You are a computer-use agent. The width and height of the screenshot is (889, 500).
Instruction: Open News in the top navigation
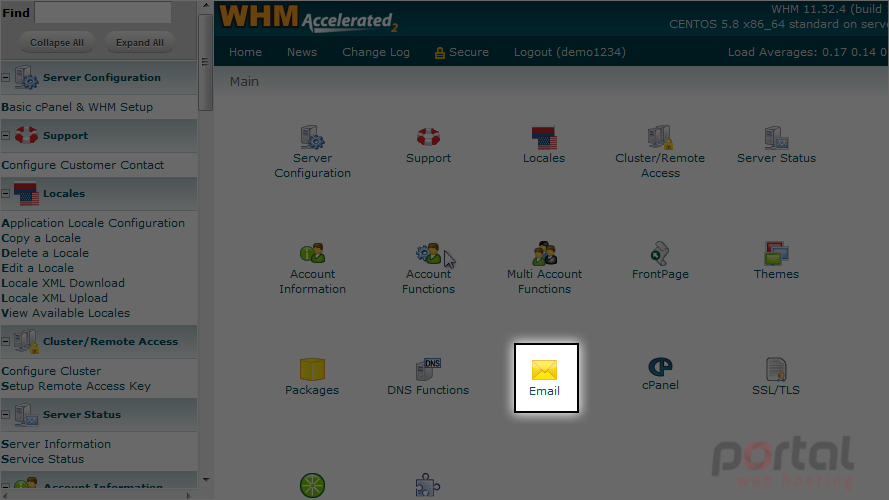[x=302, y=52]
